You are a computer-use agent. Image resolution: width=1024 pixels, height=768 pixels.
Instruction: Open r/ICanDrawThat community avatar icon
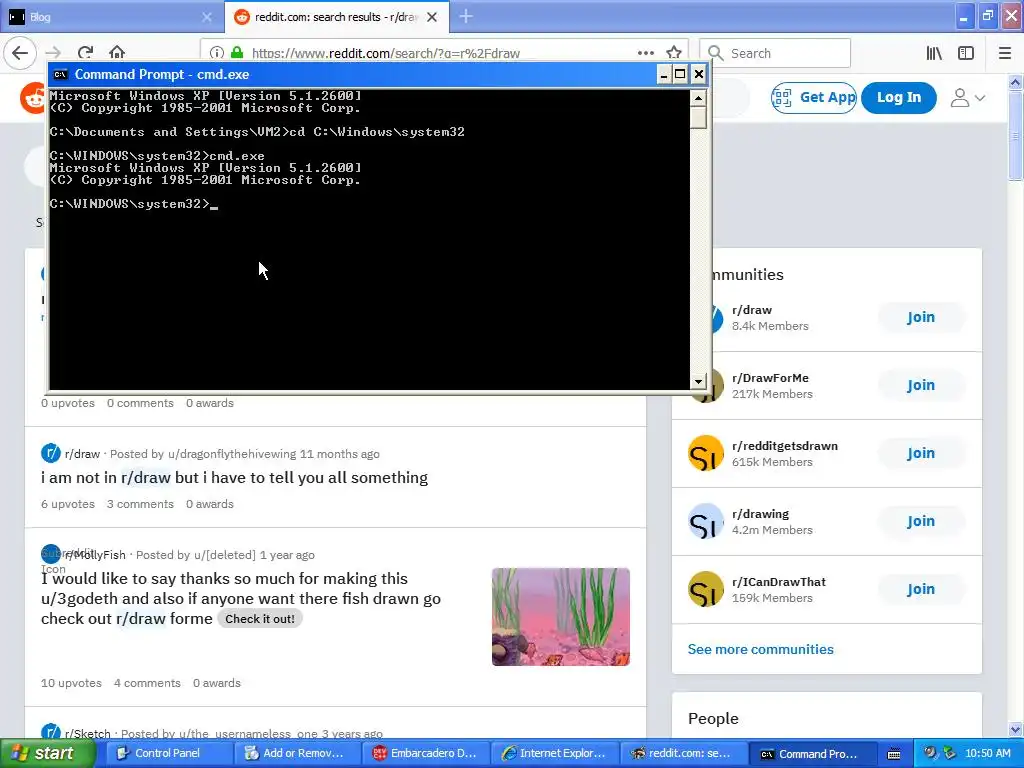click(x=706, y=589)
